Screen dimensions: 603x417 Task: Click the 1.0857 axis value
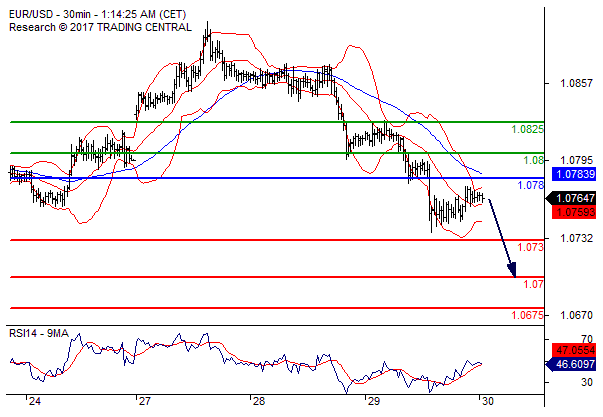[x=576, y=83]
